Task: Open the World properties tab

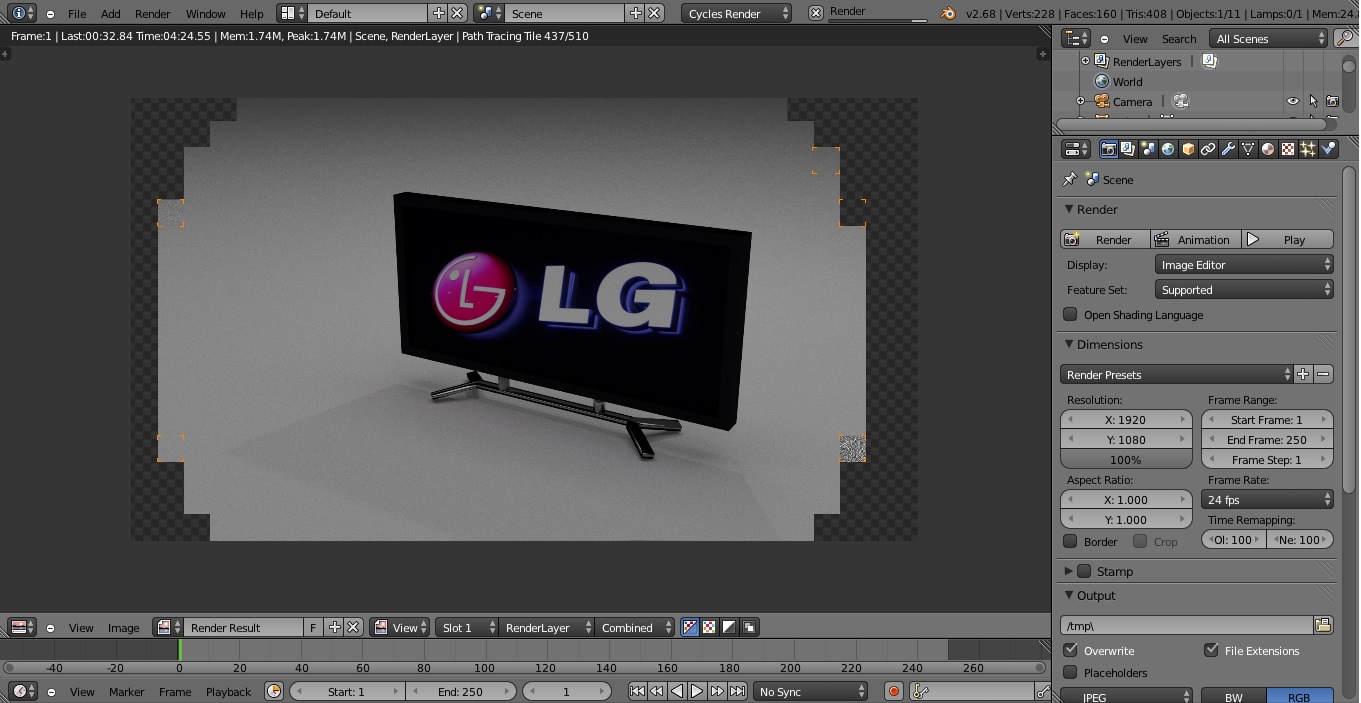Action: coord(1168,149)
